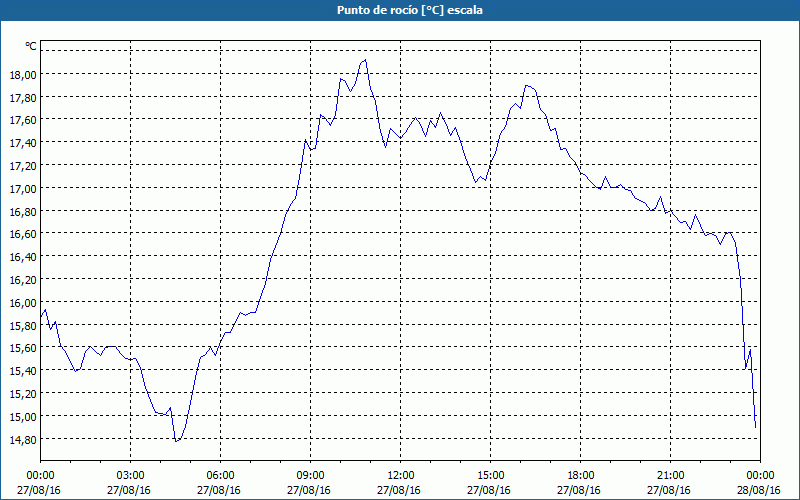Screen dimensions: 800x500
Task: Select the 17,20 y-axis value
Action: [x=23, y=166]
